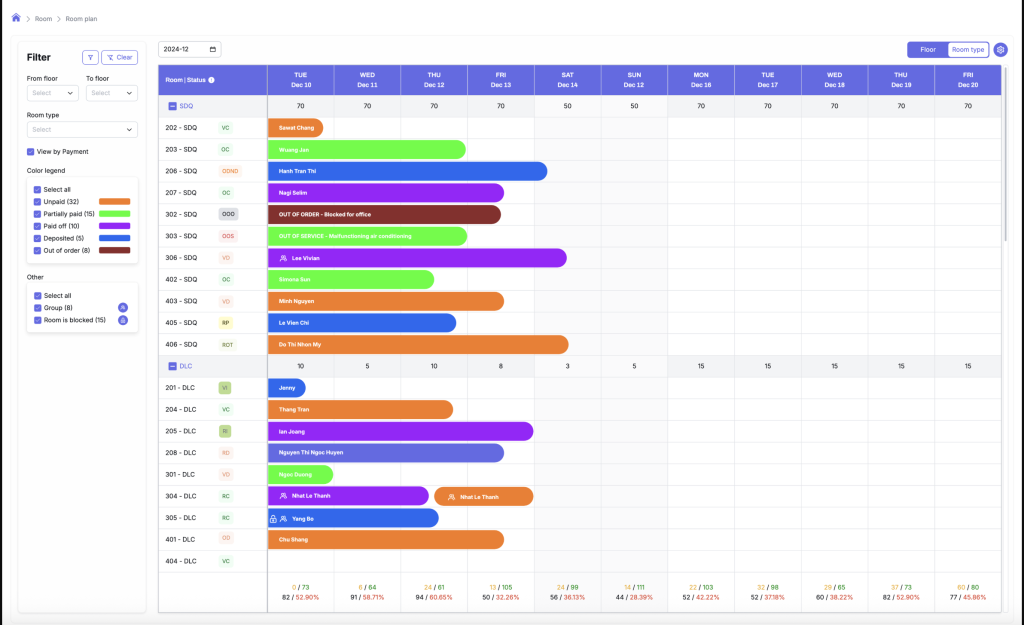Switch to the Floor view tab

click(x=927, y=49)
